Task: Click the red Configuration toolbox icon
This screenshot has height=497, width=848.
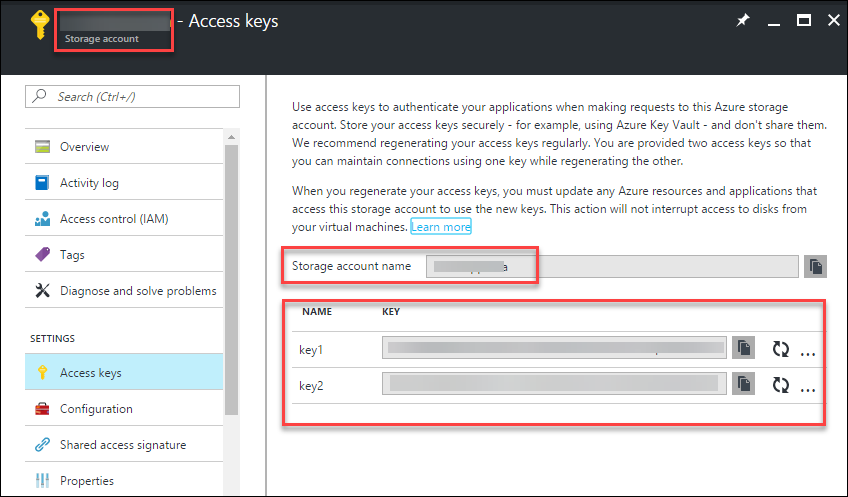Action: 42,408
